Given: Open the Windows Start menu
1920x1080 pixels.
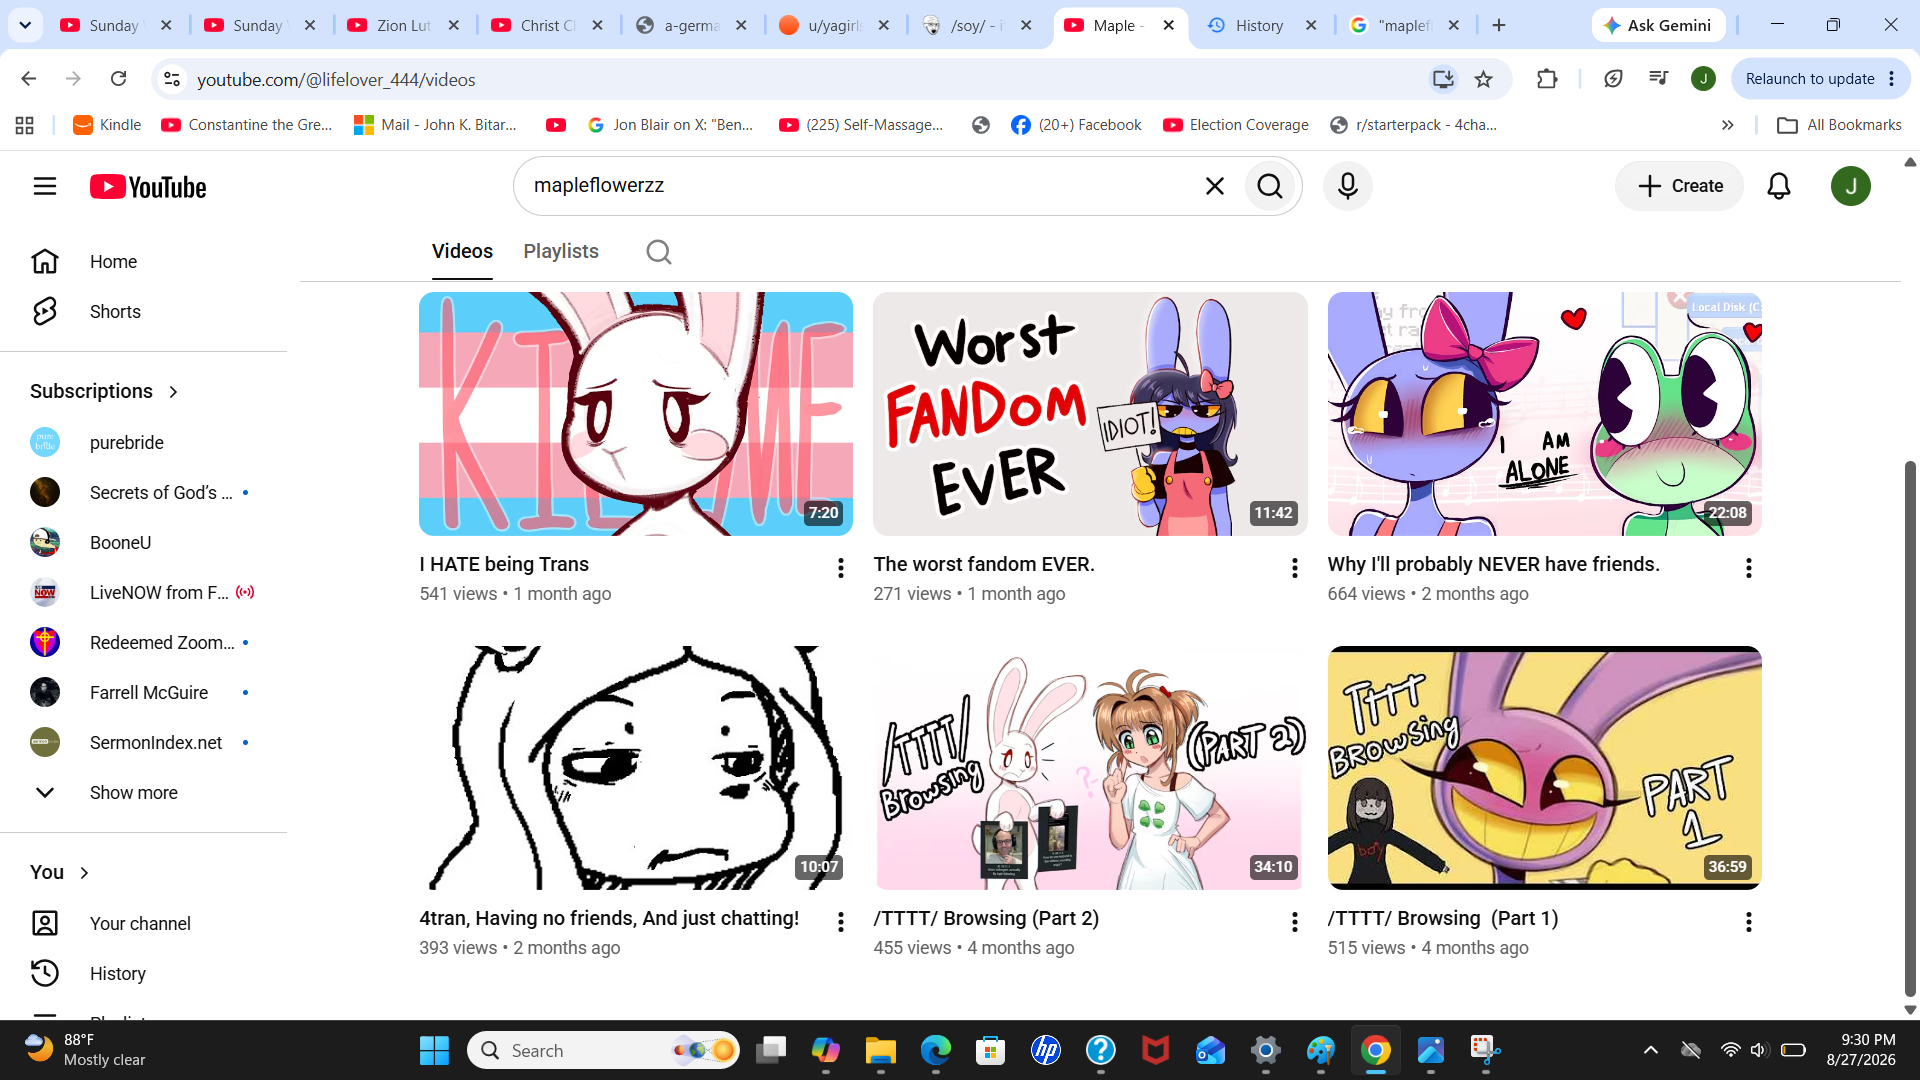Looking at the screenshot, I should 434,1051.
